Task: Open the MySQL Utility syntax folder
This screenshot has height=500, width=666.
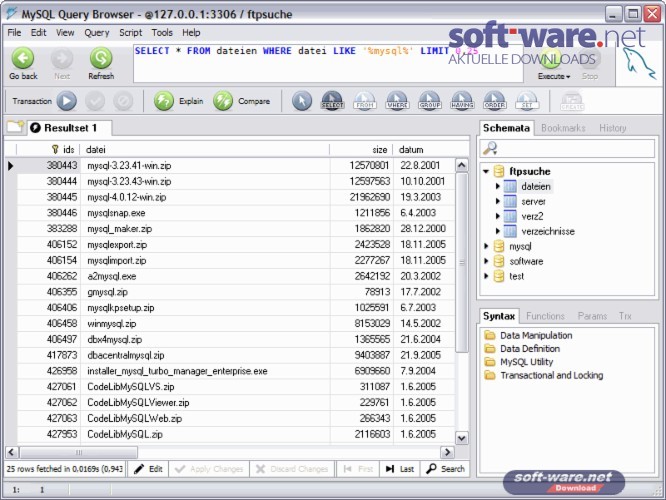Action: coord(519,362)
